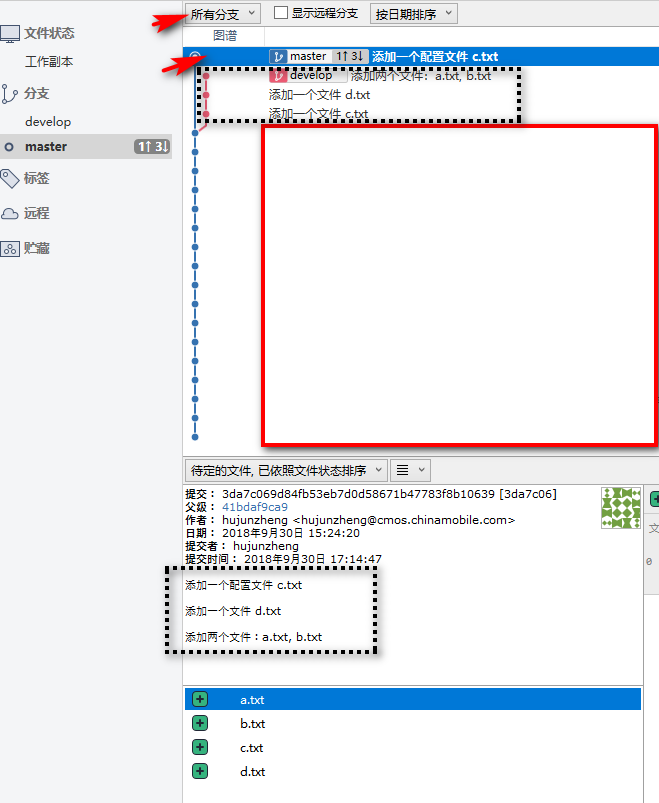Click the develop branch badge icon in graph

(x=278, y=76)
